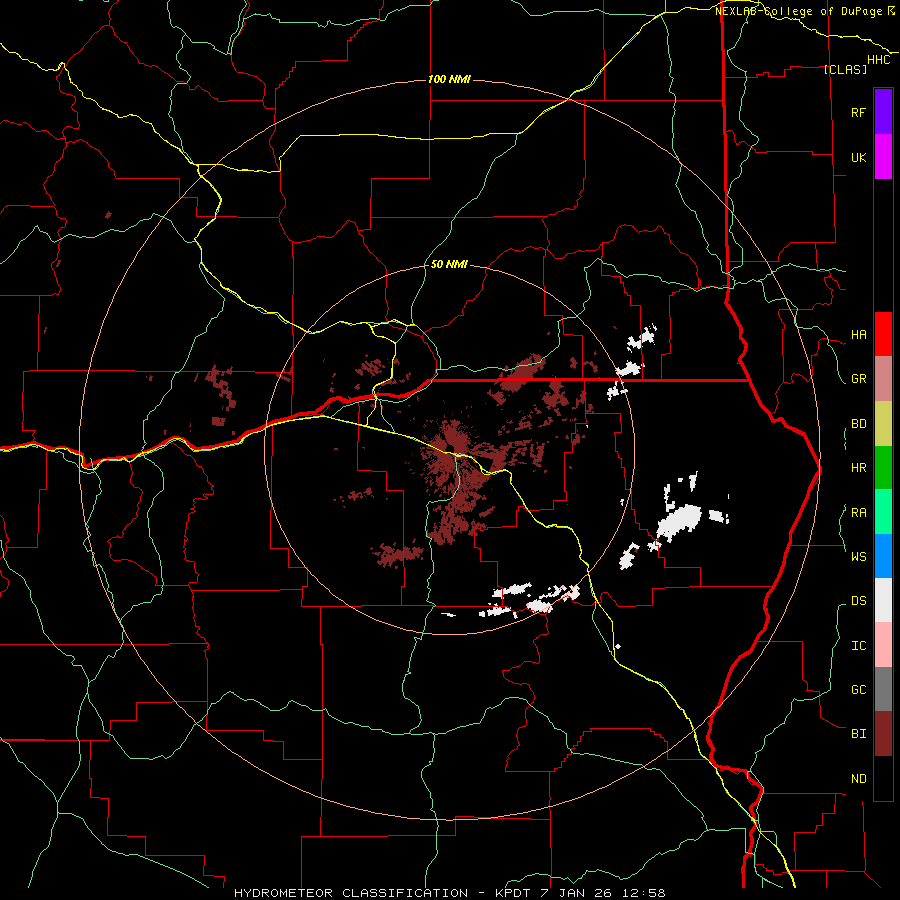900x900 pixels.
Task: Click the WS blue legend swatch
Action: point(883,556)
